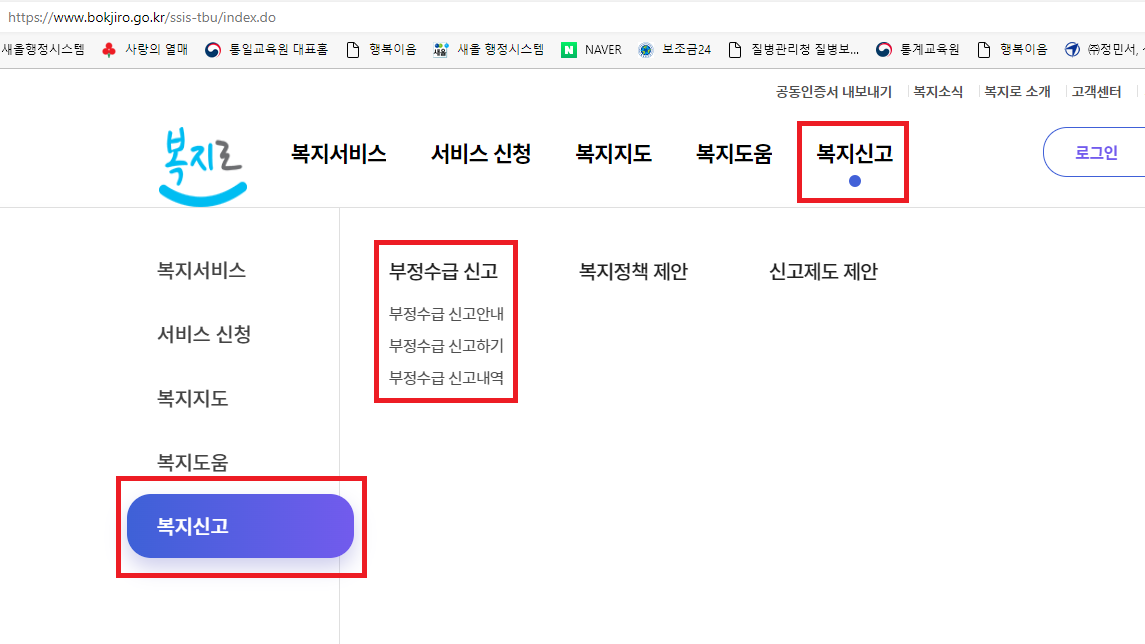Open 부정수급 신고안내 link
Image resolution: width=1145 pixels, height=644 pixels.
coord(446,314)
